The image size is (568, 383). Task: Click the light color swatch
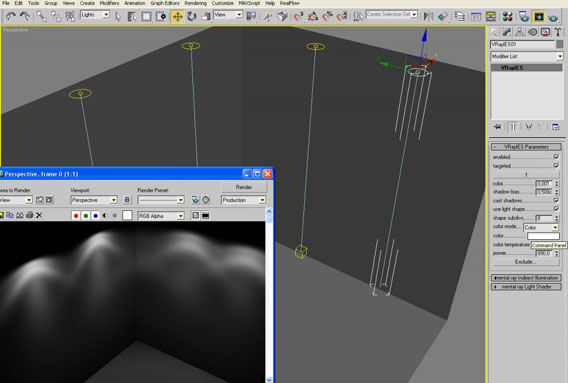pyautogui.click(x=543, y=236)
